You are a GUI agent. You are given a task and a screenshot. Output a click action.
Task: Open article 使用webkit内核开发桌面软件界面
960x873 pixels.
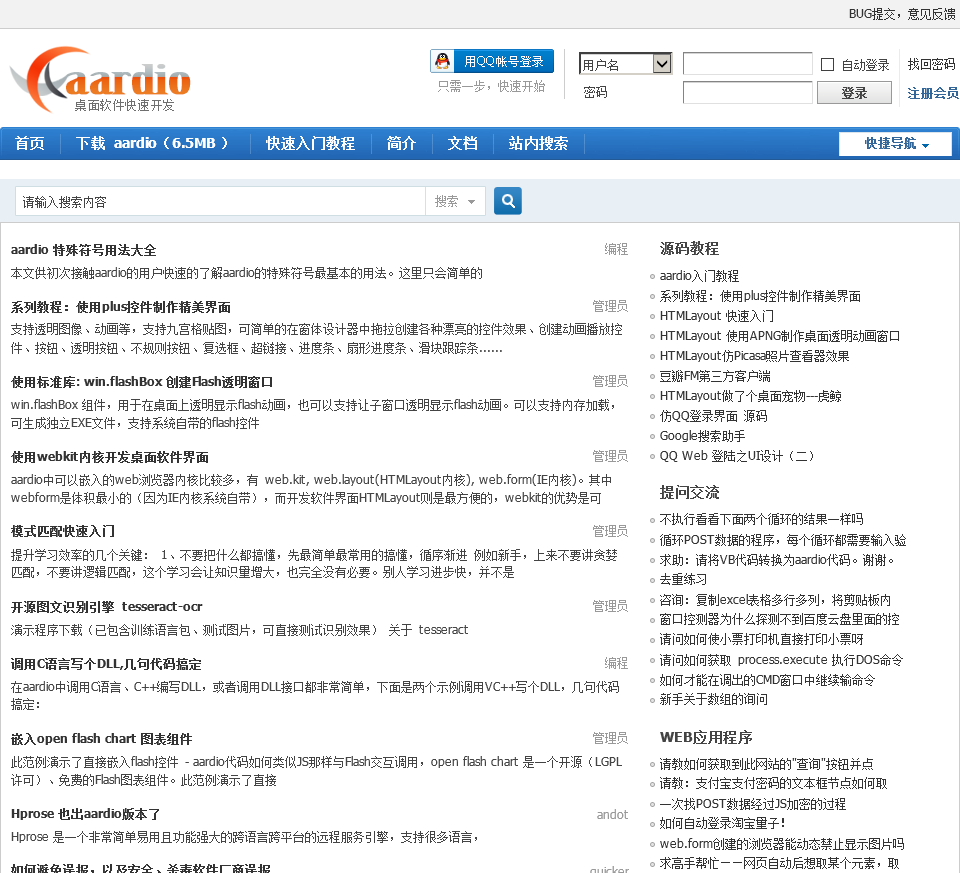110,457
